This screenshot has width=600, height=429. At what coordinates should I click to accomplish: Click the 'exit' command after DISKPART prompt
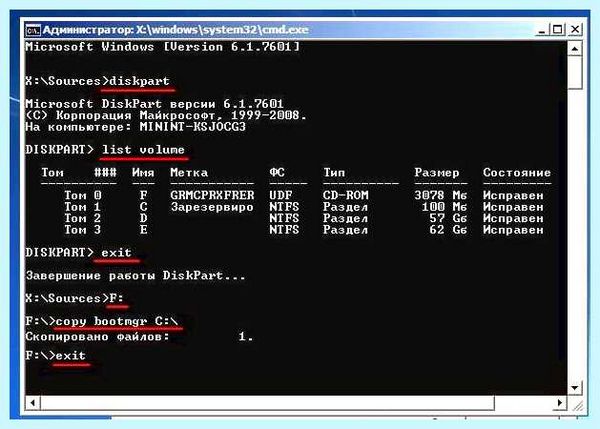(116, 253)
